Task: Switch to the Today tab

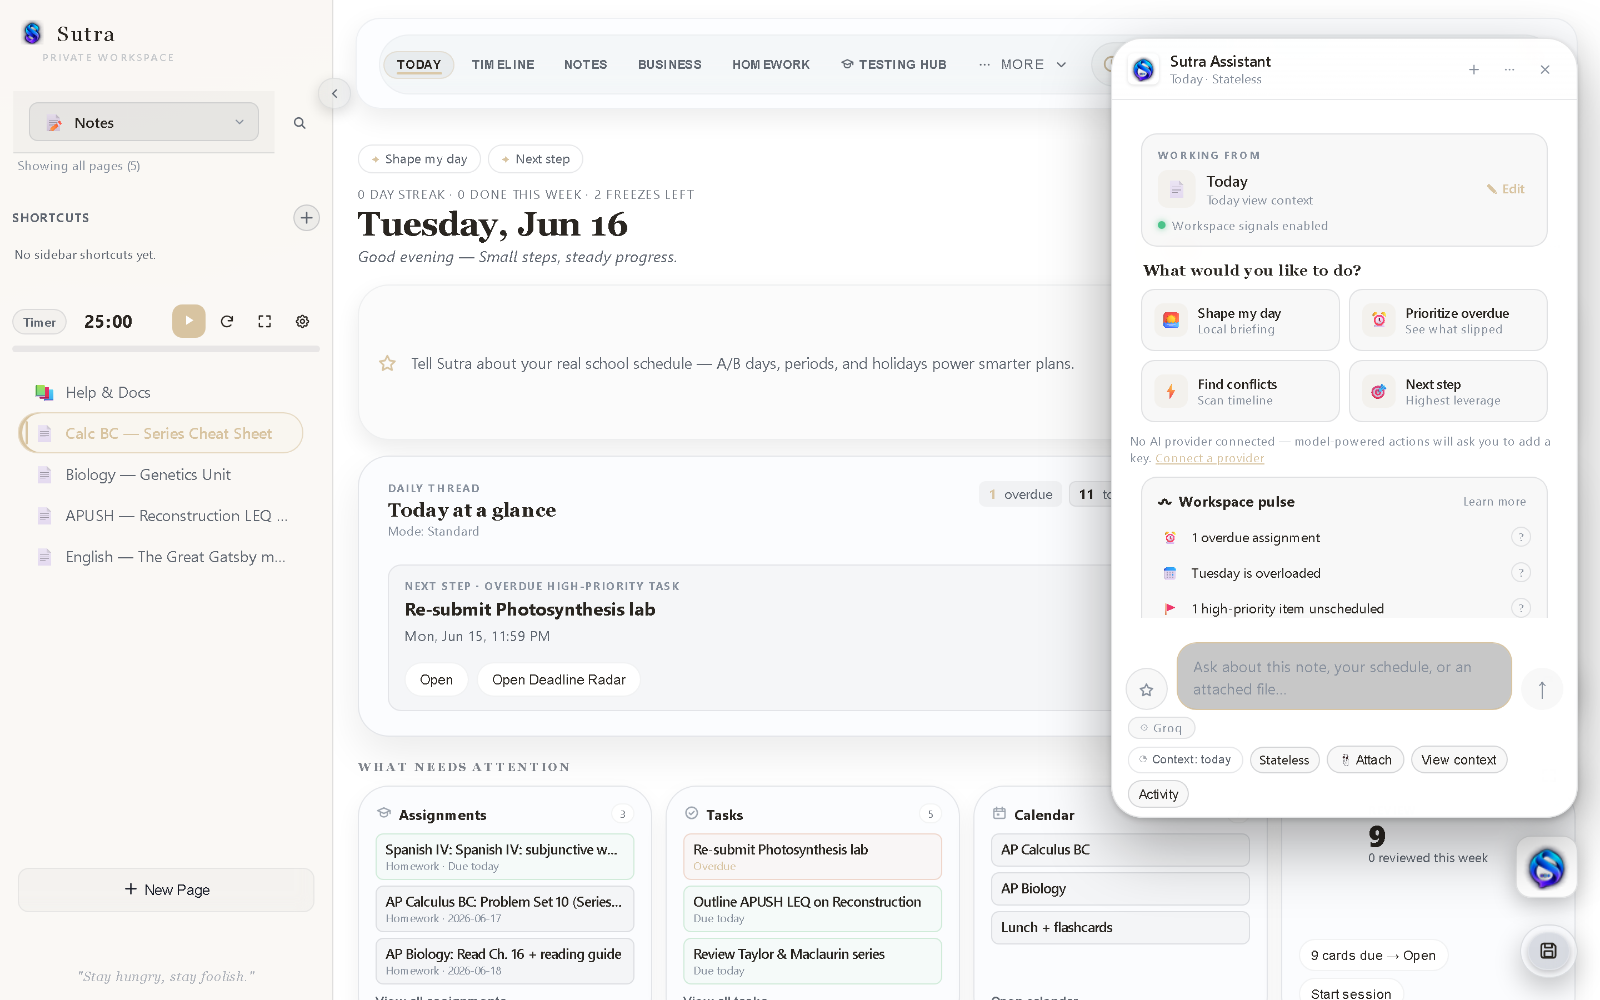Action: [x=419, y=64]
